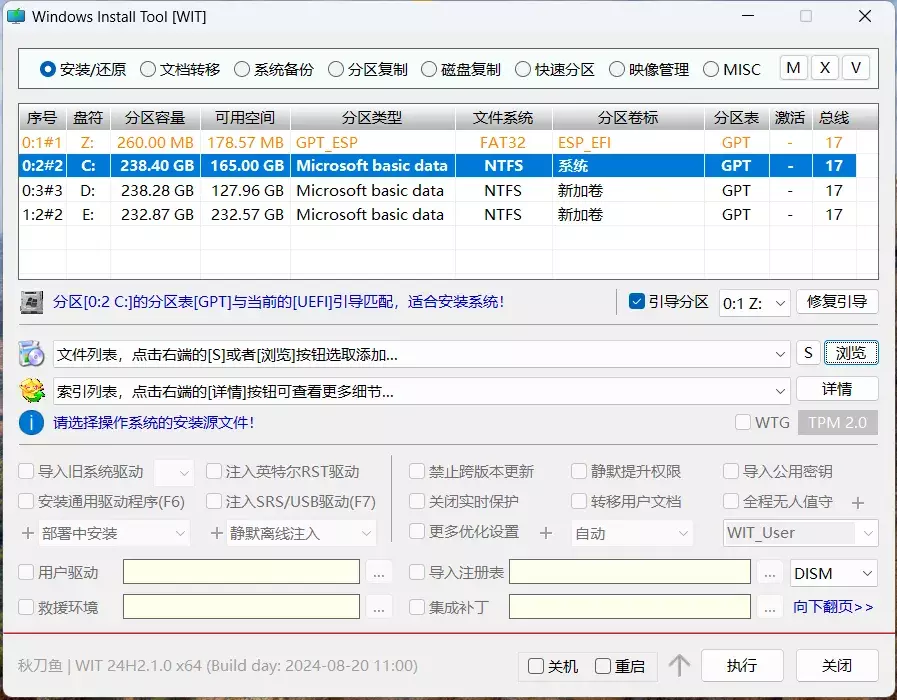Click the 盘符 column header
897x700 pixels.
click(88, 117)
